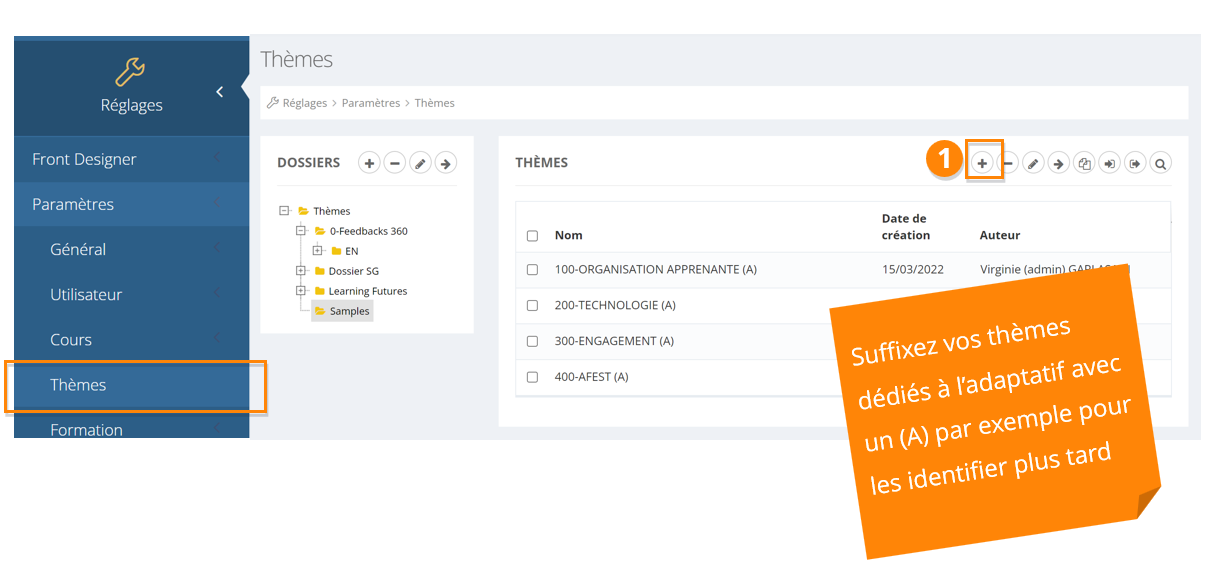Expand the Learning Futures folder node
This screenshot has width=1208, height=567.
[300, 291]
